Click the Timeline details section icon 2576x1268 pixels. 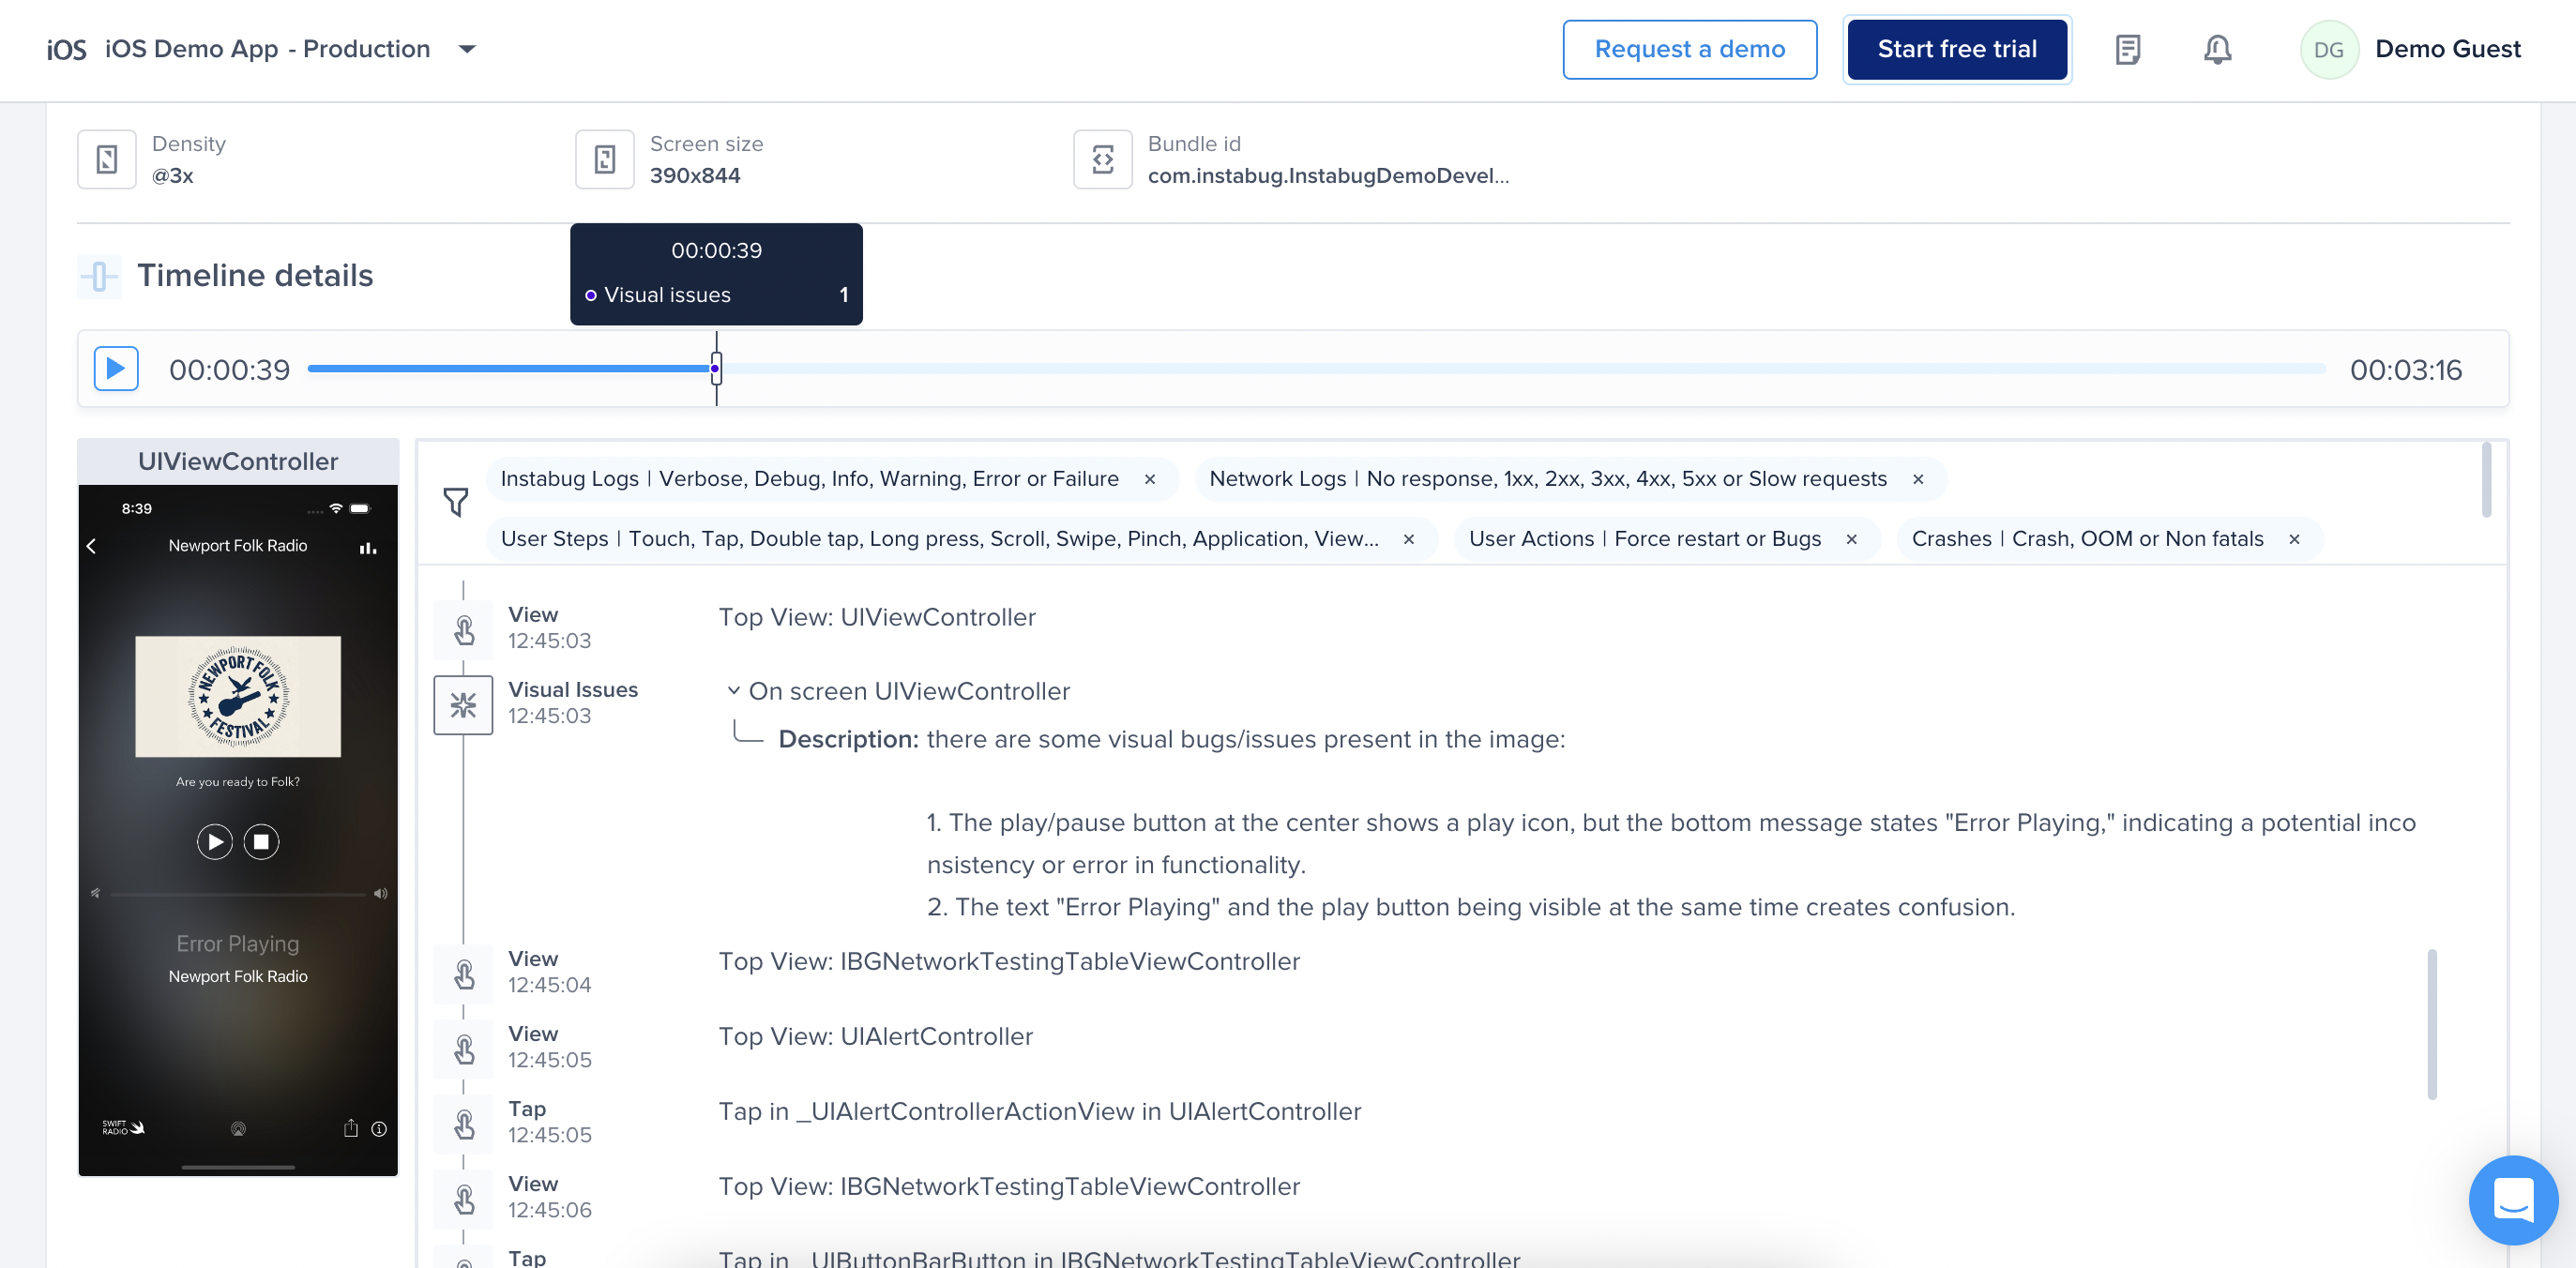(x=99, y=275)
